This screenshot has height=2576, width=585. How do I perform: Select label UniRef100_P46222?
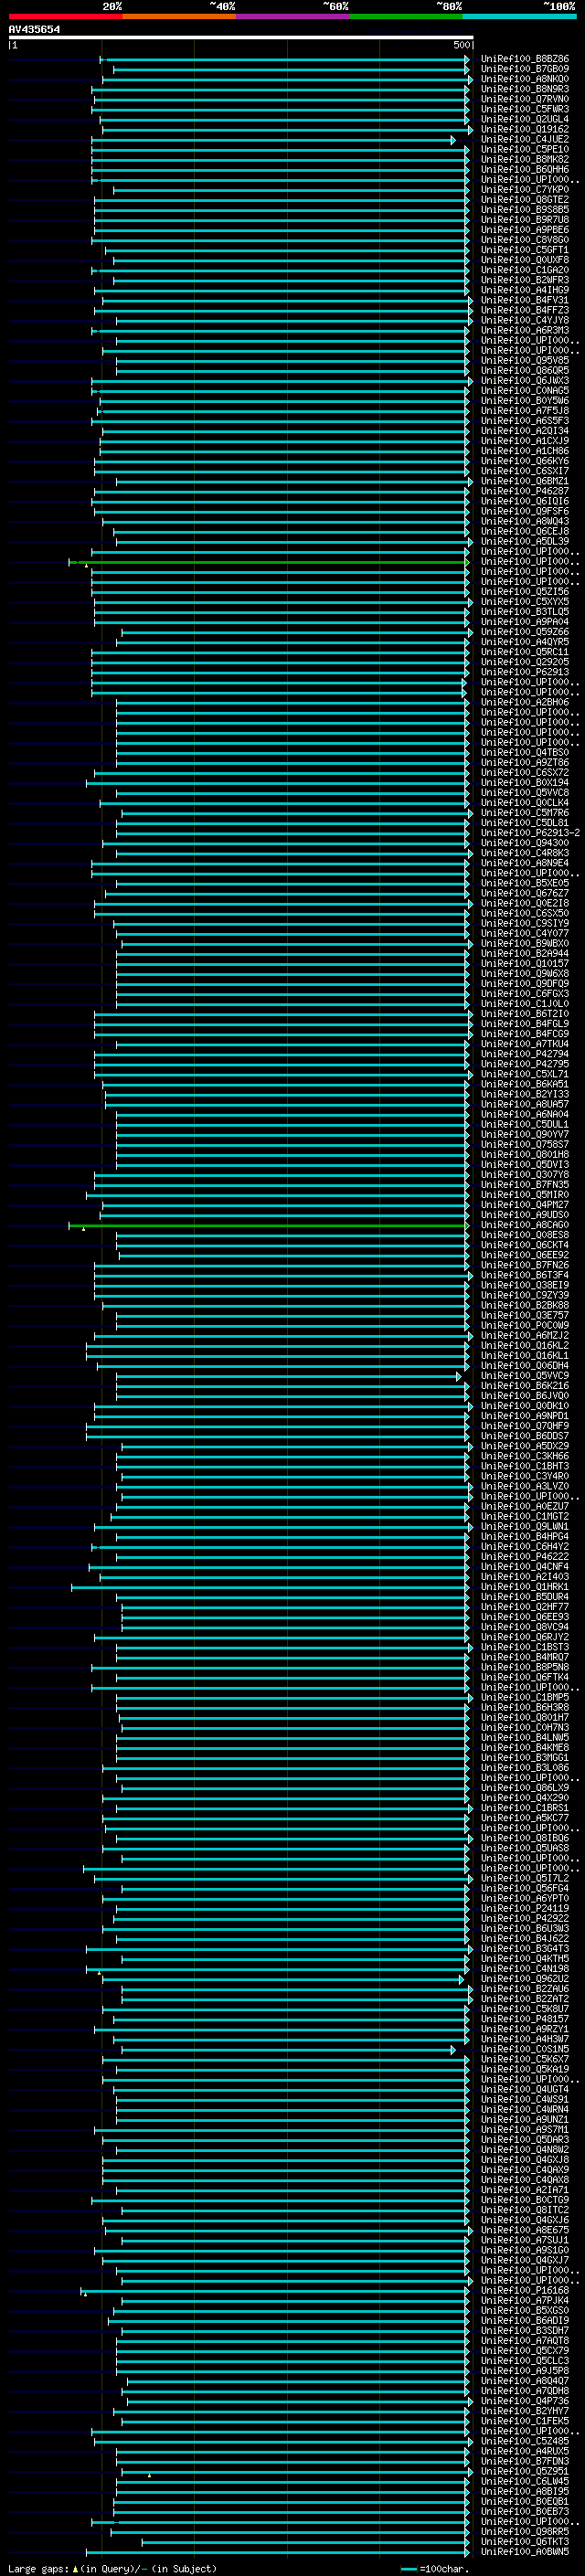click(x=525, y=1556)
